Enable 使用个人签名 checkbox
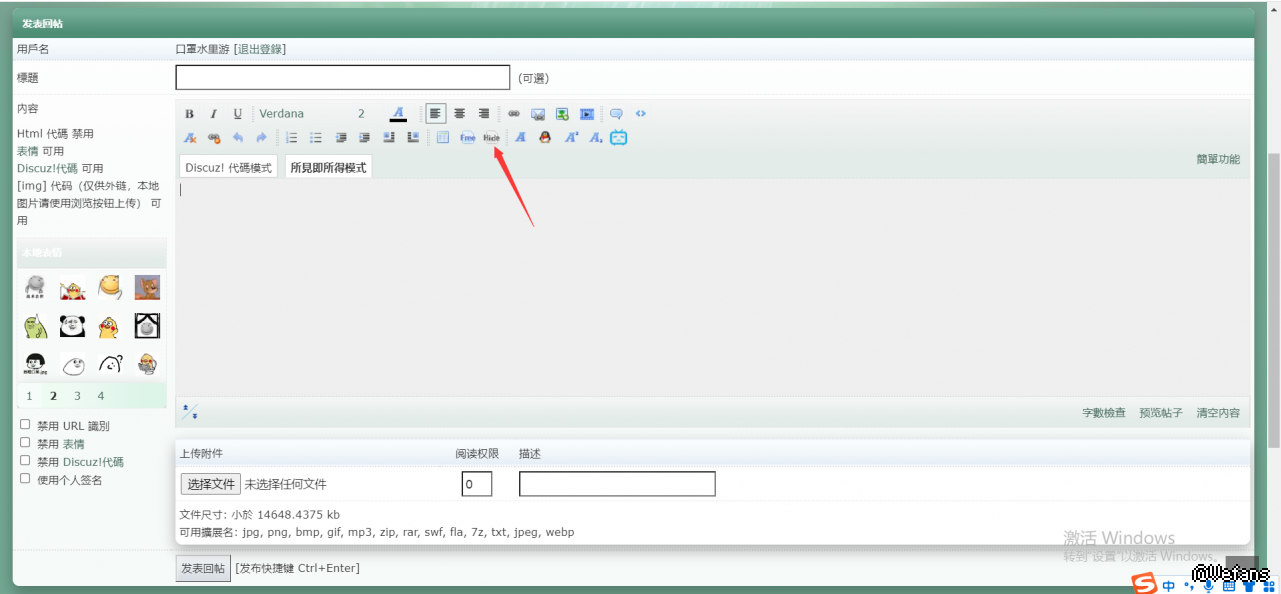 tap(25, 478)
